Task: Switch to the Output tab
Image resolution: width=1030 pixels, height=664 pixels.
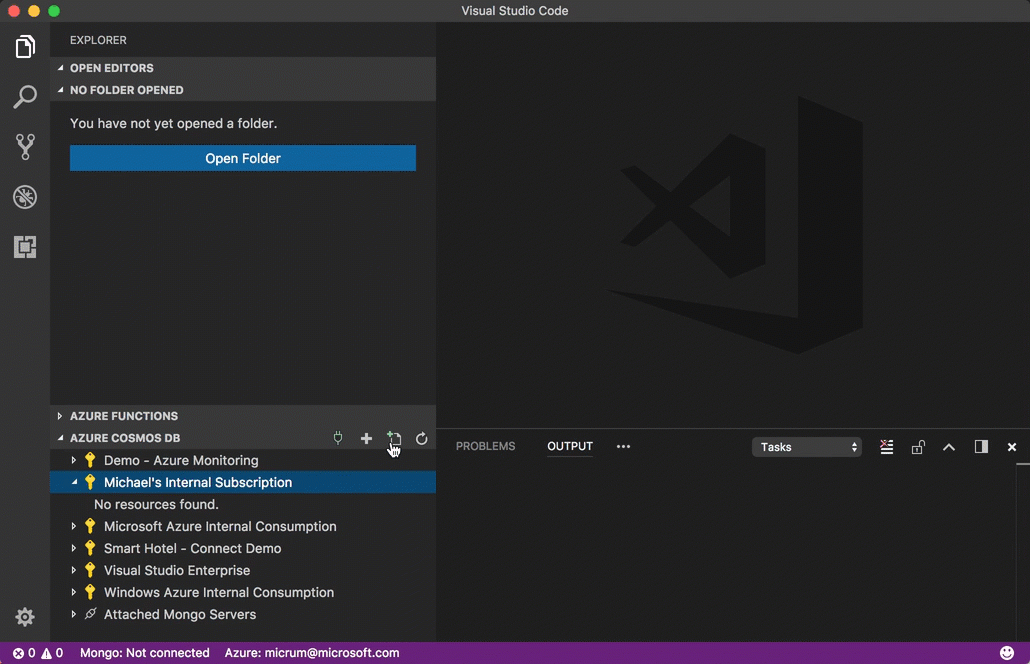Action: click(570, 447)
